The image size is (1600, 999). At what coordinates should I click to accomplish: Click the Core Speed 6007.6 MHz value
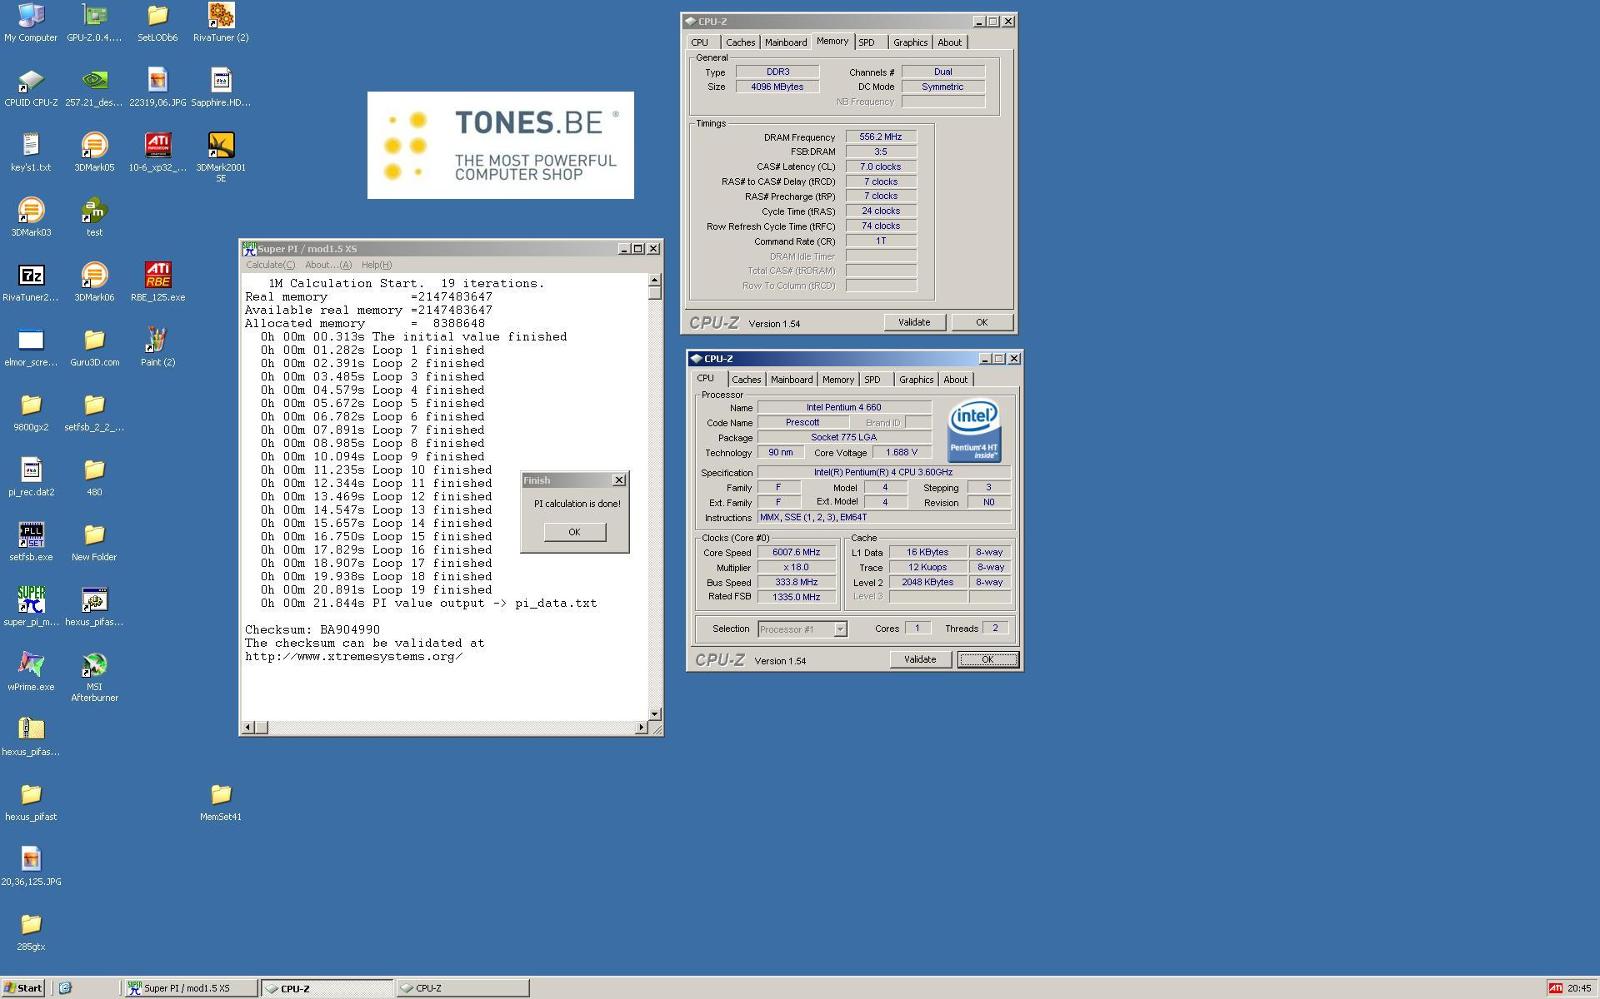[796, 552]
